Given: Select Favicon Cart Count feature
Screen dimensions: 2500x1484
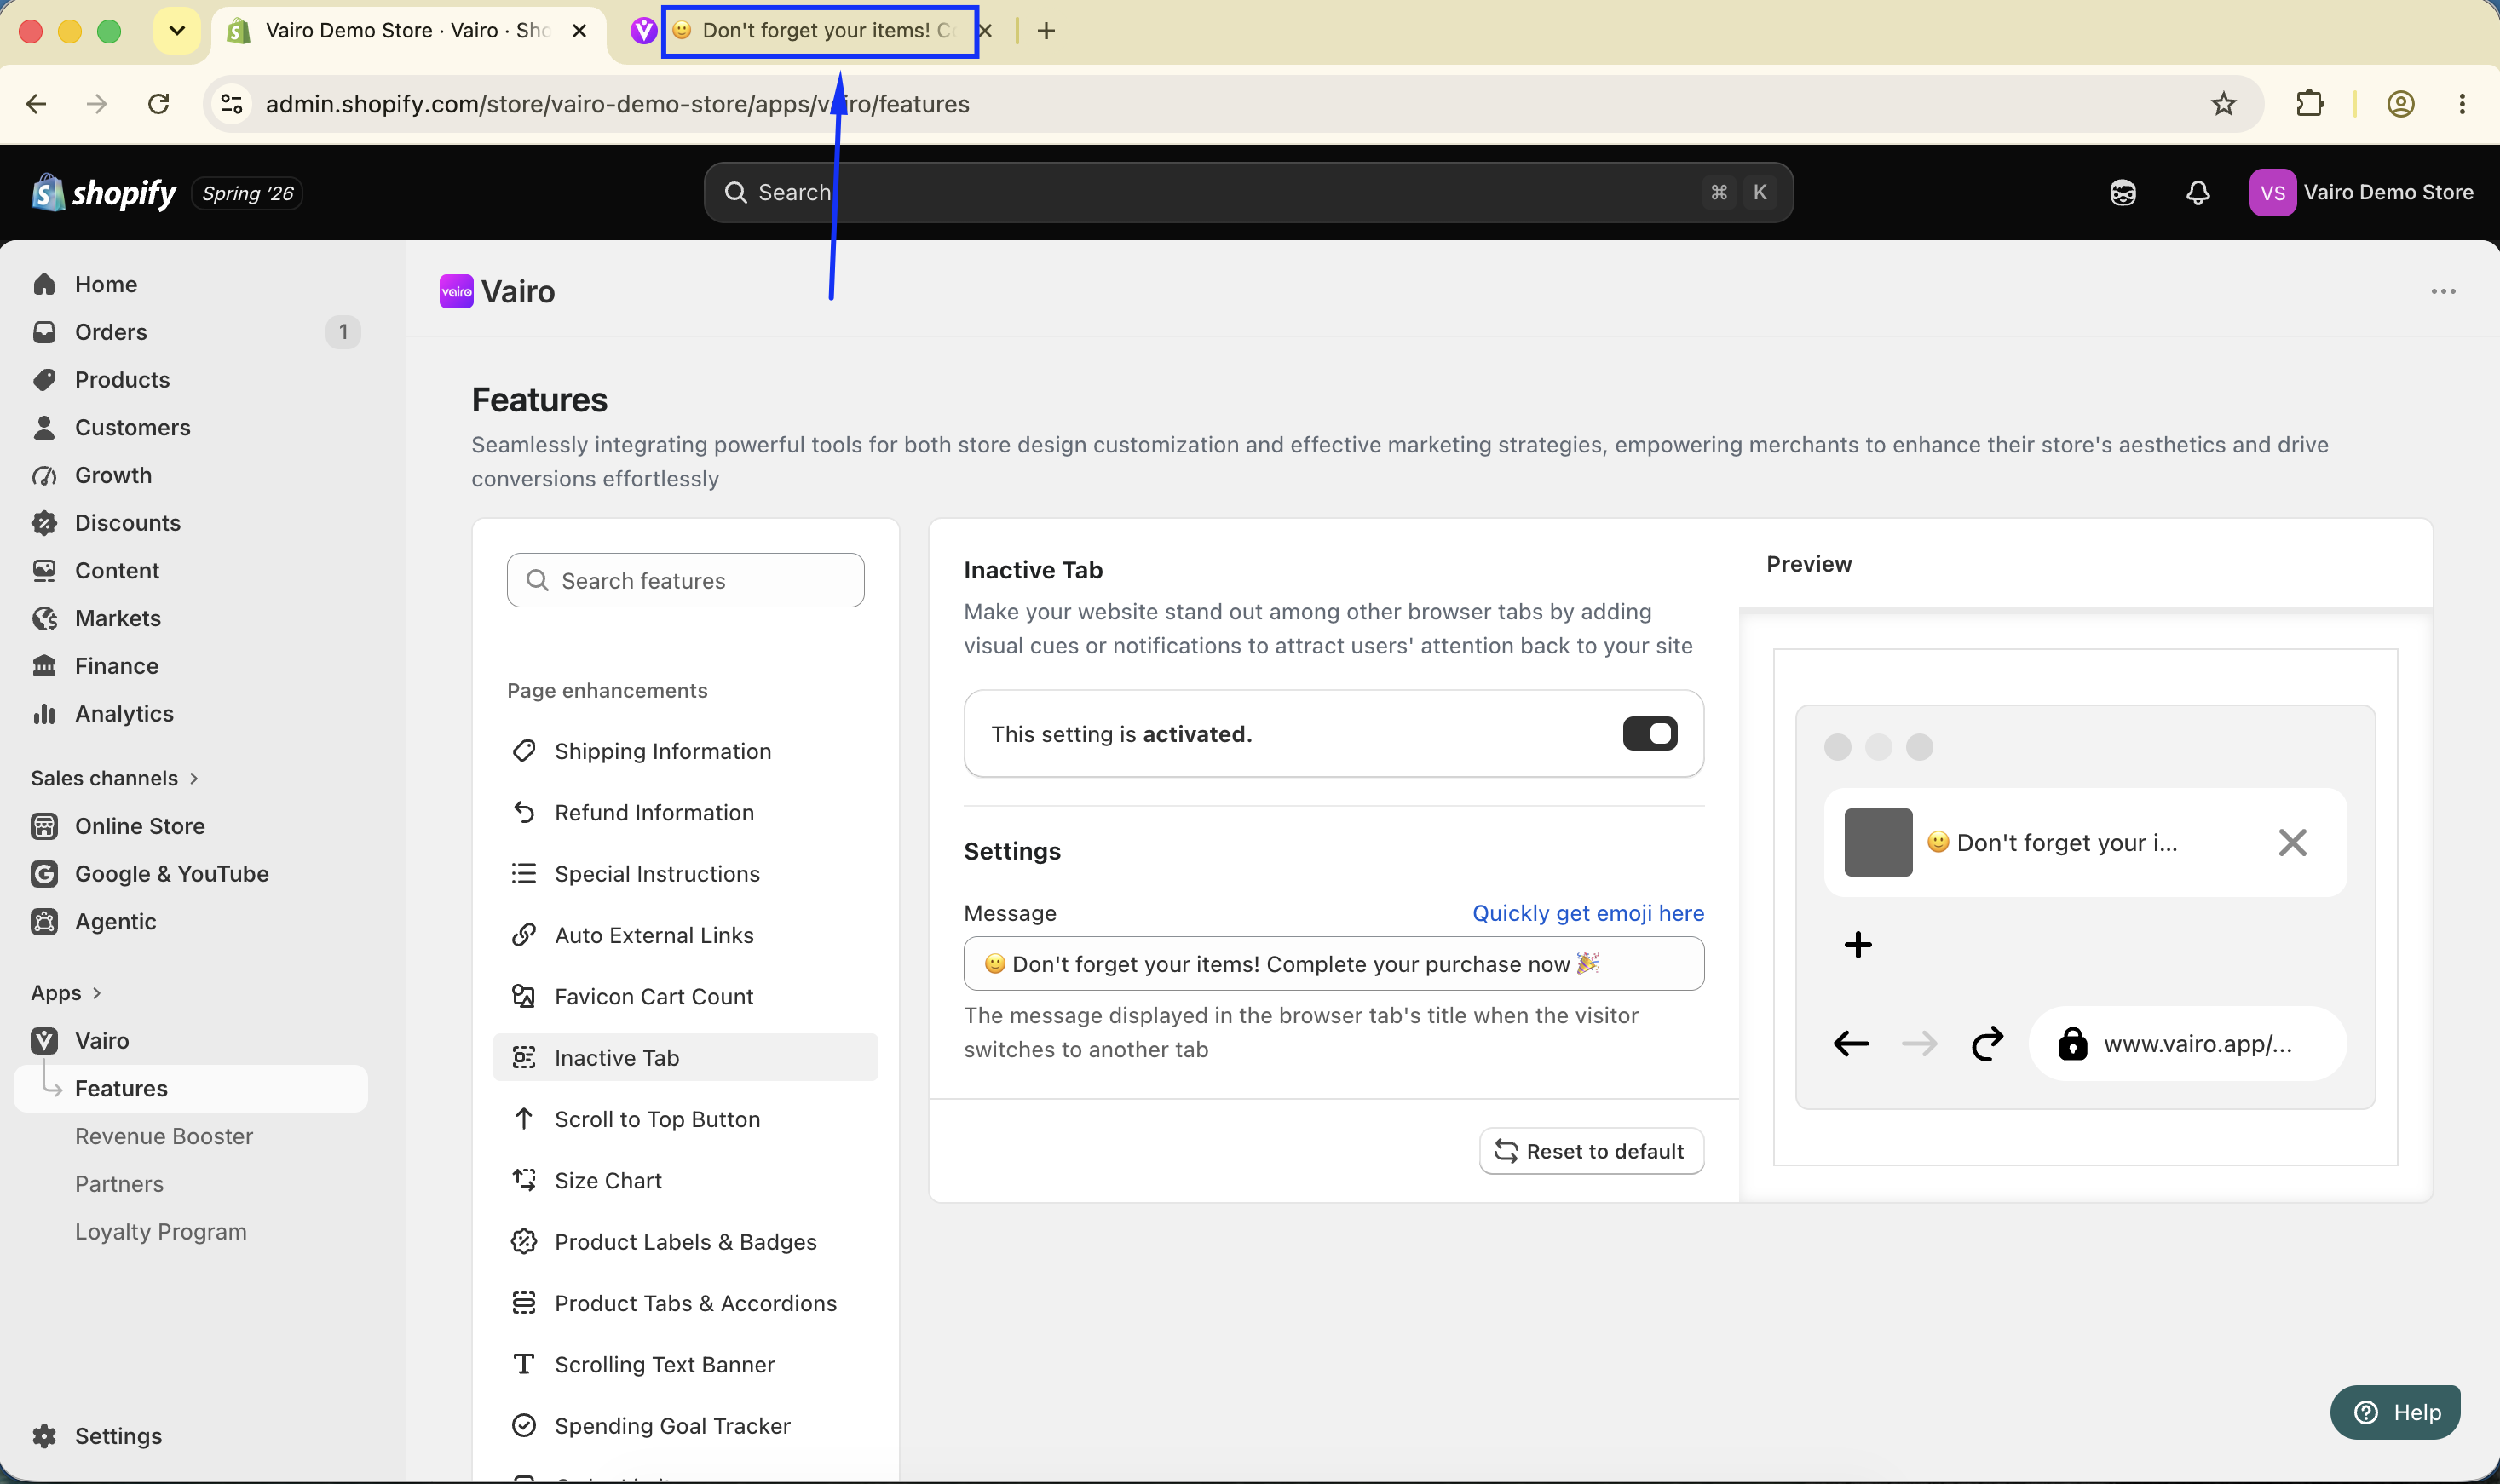Looking at the screenshot, I should (685, 997).
